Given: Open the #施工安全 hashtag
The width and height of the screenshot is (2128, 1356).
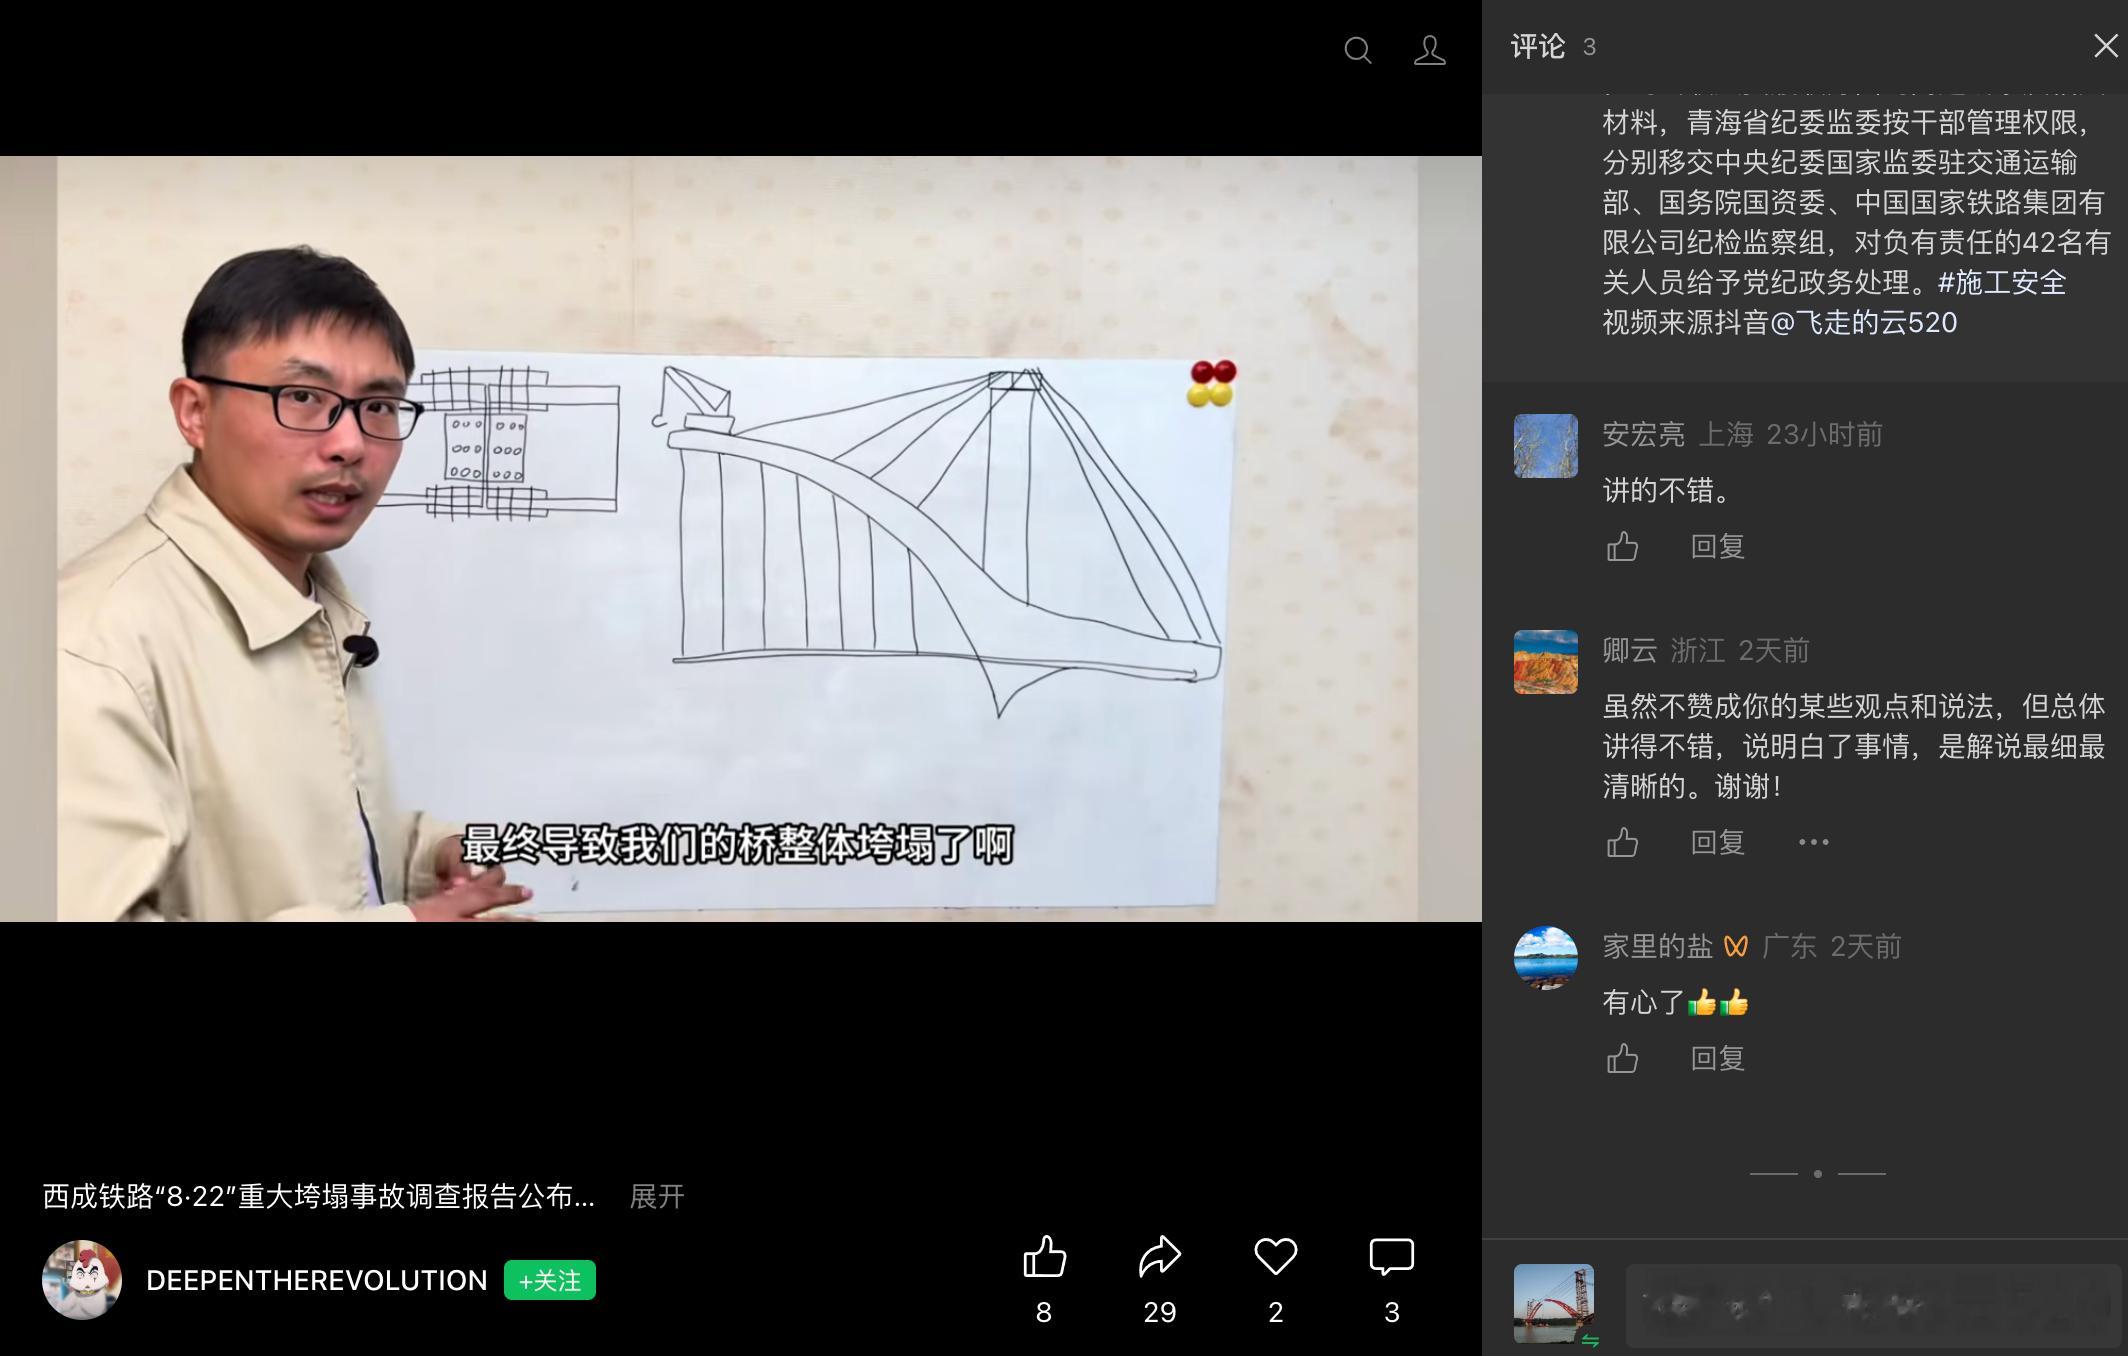Looking at the screenshot, I should point(2002,283).
